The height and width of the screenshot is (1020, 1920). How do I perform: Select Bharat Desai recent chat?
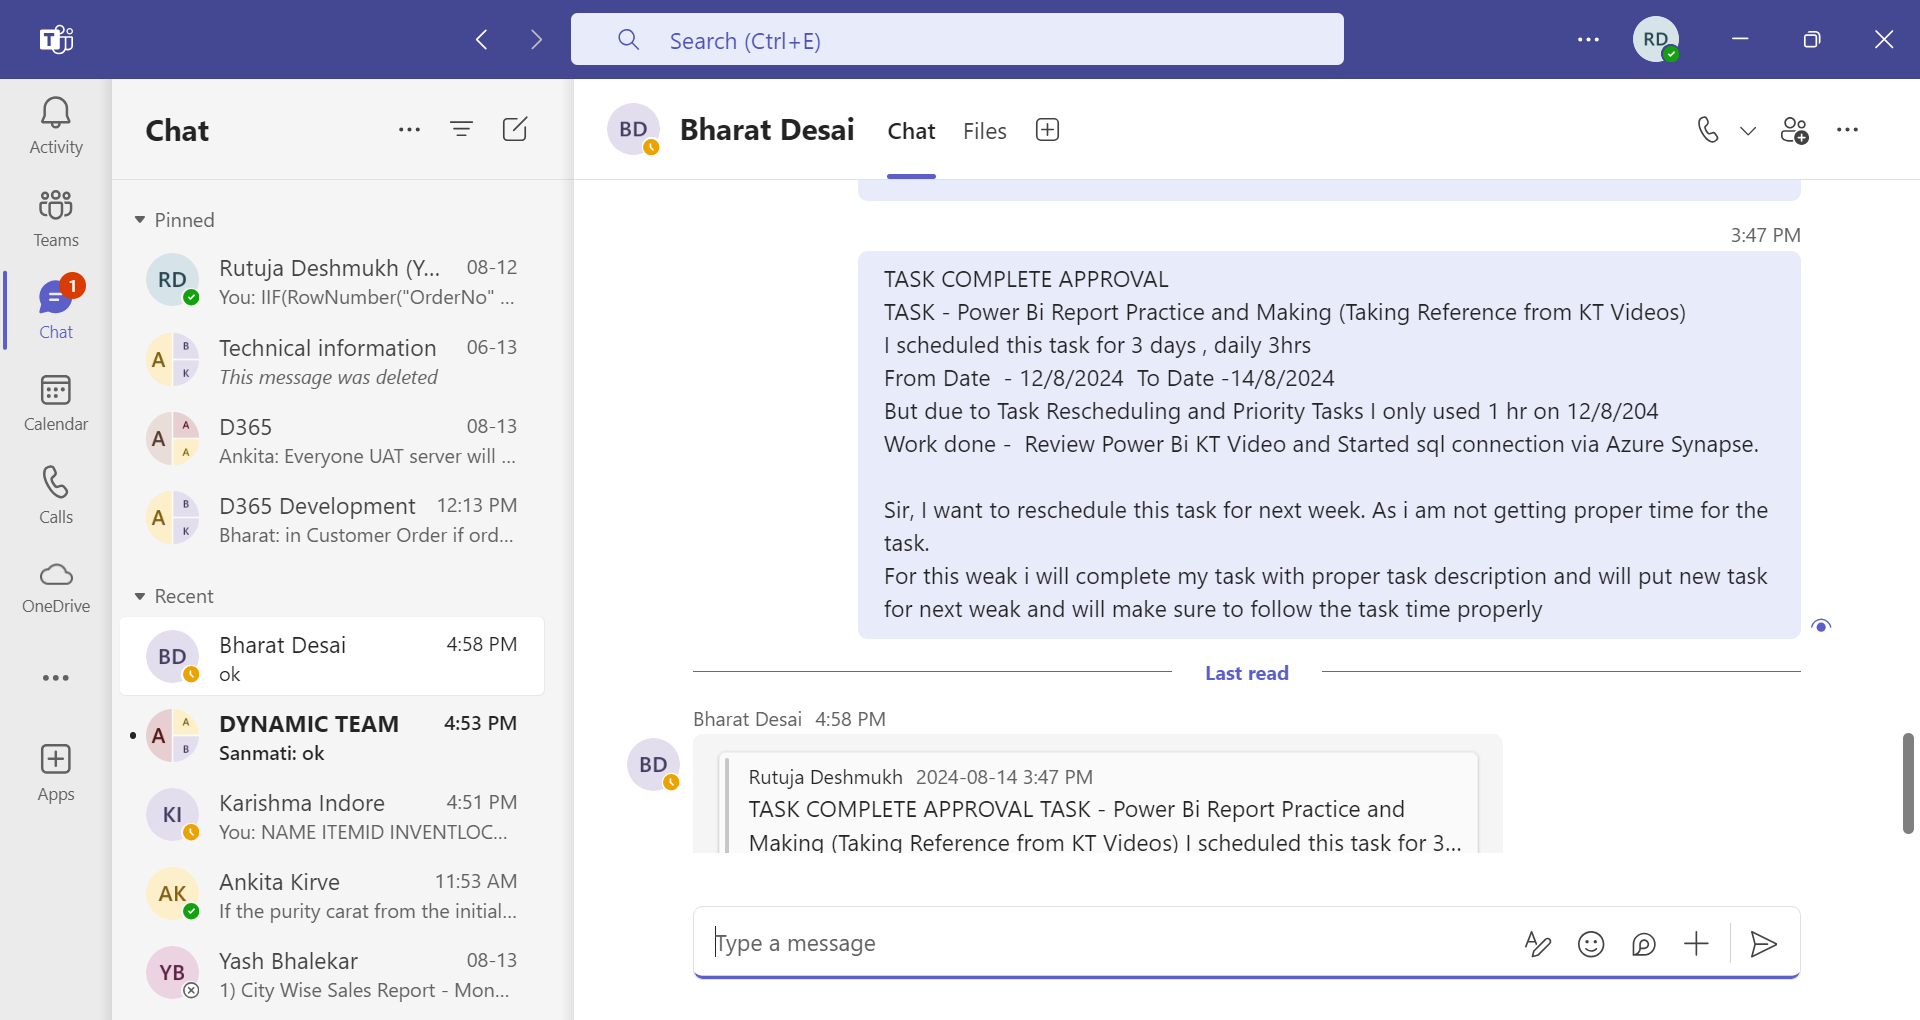click(332, 657)
